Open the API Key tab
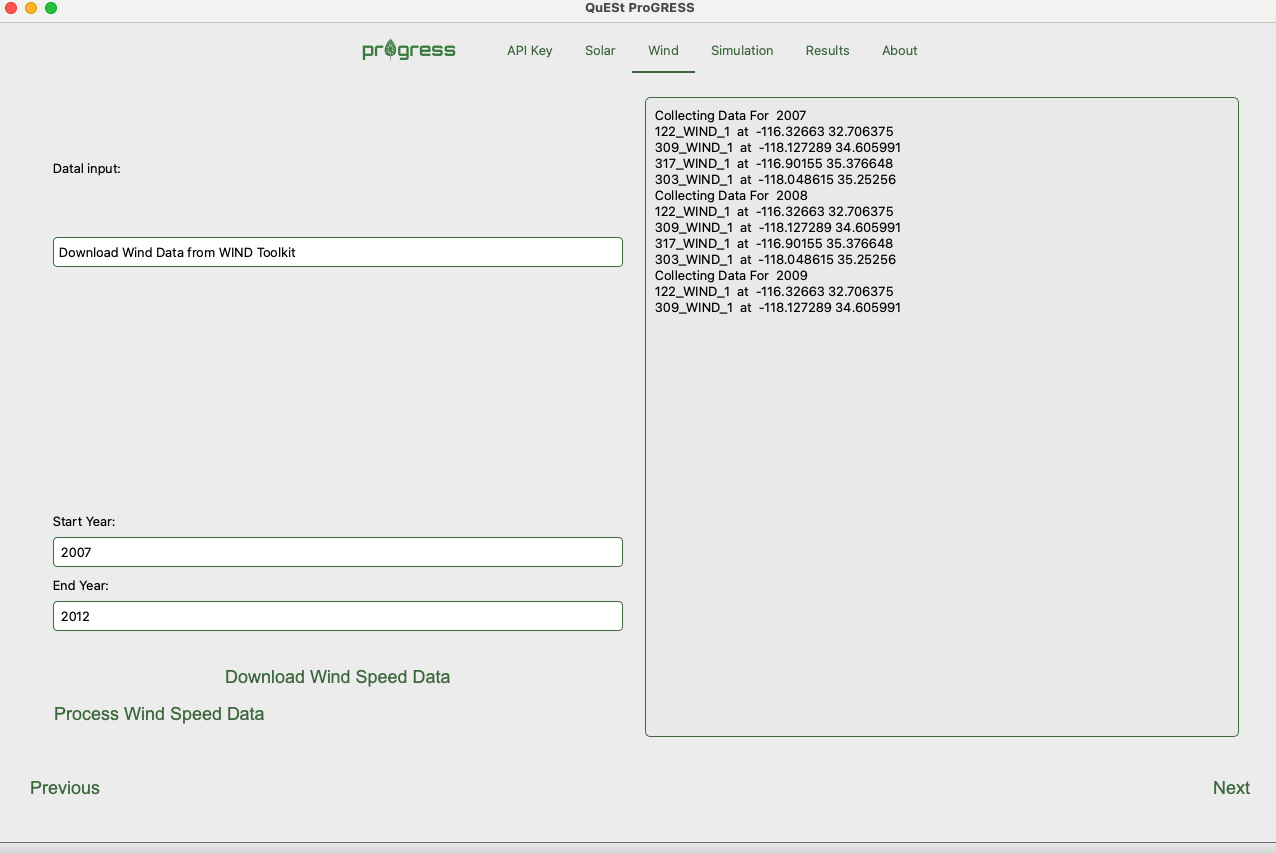1276x854 pixels. tap(530, 50)
